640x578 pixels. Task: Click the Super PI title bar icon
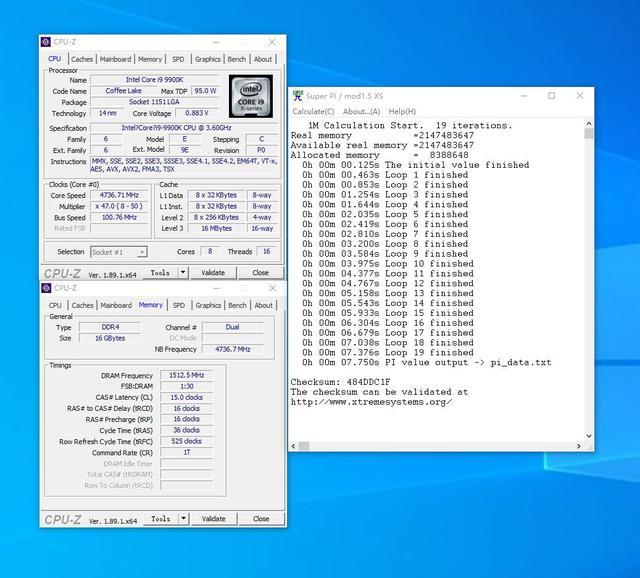click(298, 96)
